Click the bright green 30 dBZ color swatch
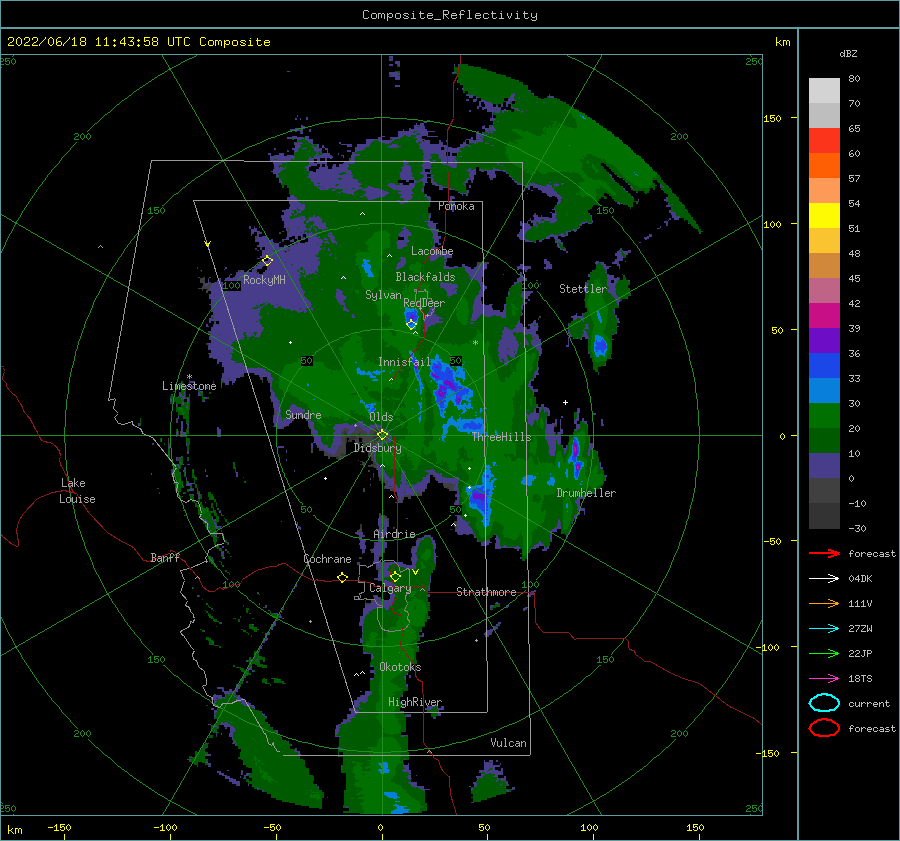Image resolution: width=900 pixels, height=841 pixels. pyautogui.click(x=824, y=415)
